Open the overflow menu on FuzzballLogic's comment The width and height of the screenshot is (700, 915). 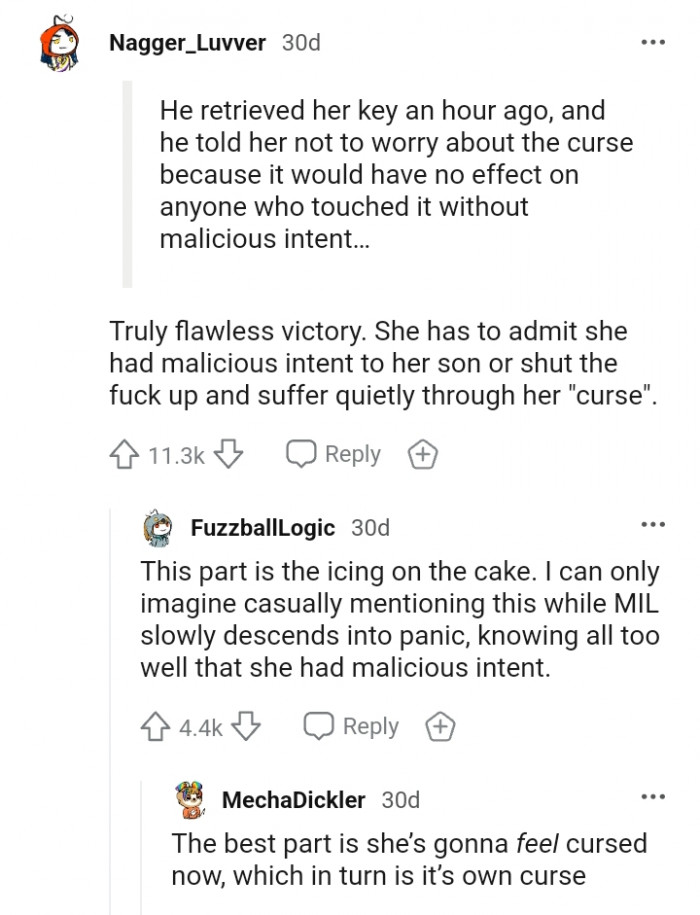click(654, 524)
